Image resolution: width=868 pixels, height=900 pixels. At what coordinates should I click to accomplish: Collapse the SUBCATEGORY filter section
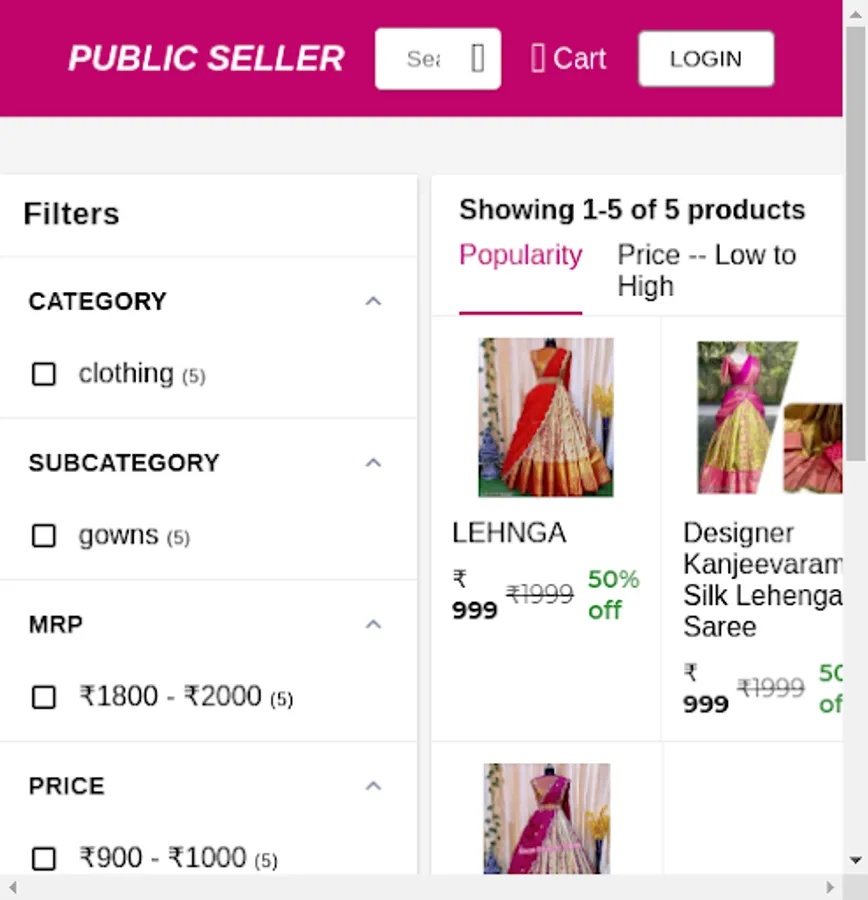[x=373, y=463]
